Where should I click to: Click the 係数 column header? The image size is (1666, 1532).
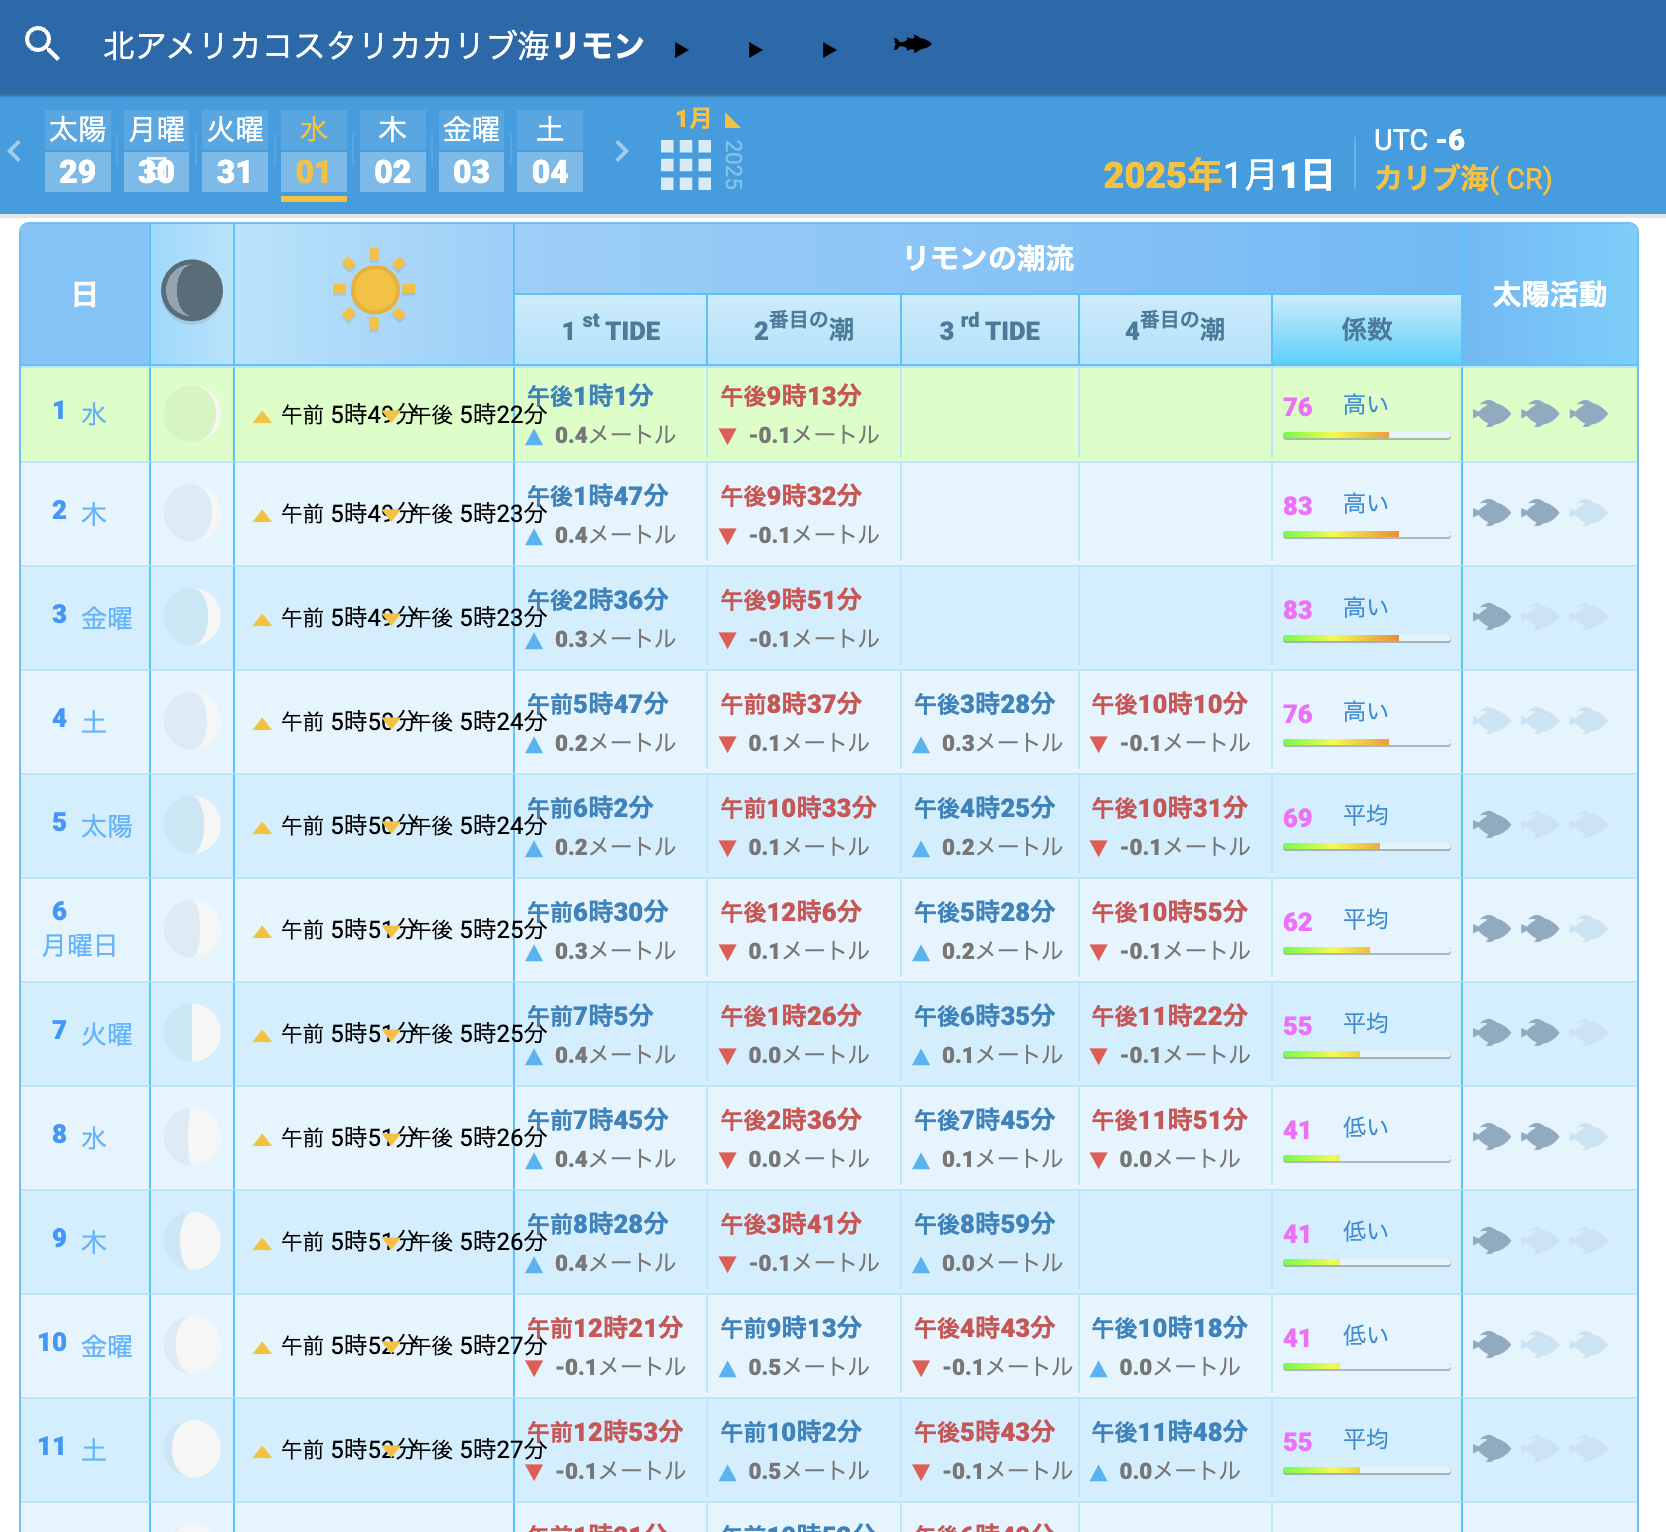point(1366,329)
